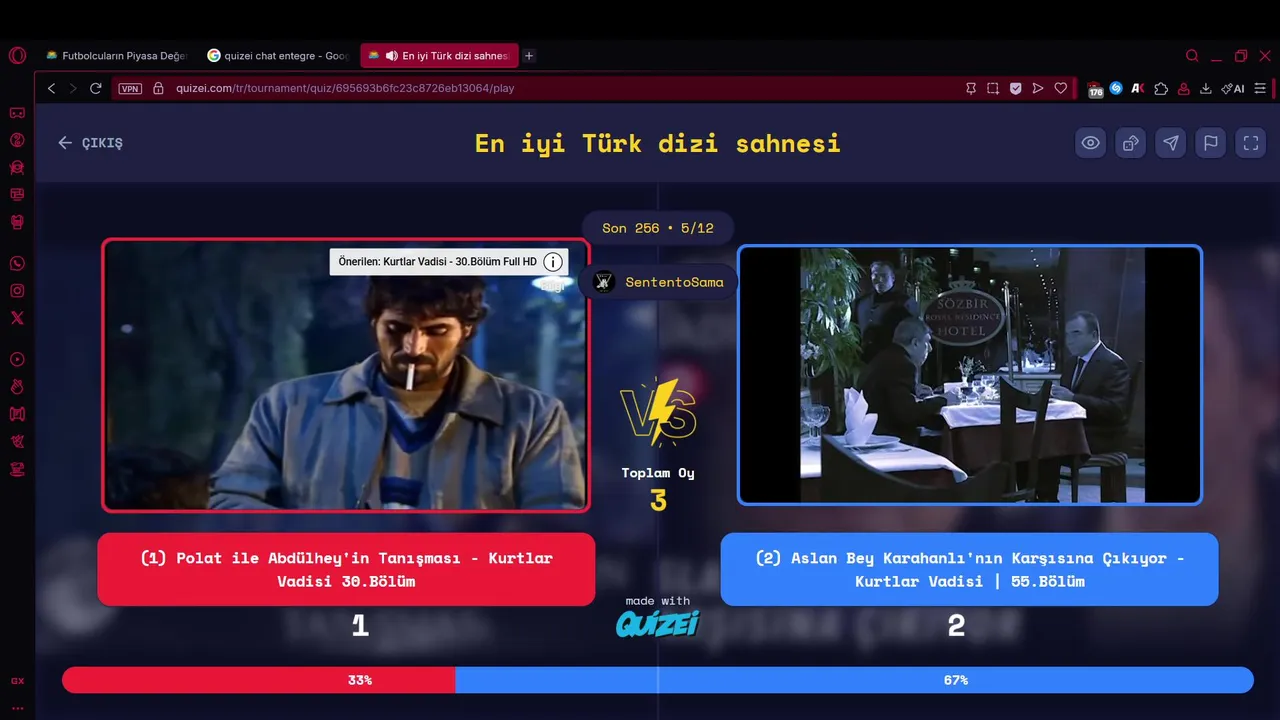Open extension icon with 176 badge

pos(1095,89)
